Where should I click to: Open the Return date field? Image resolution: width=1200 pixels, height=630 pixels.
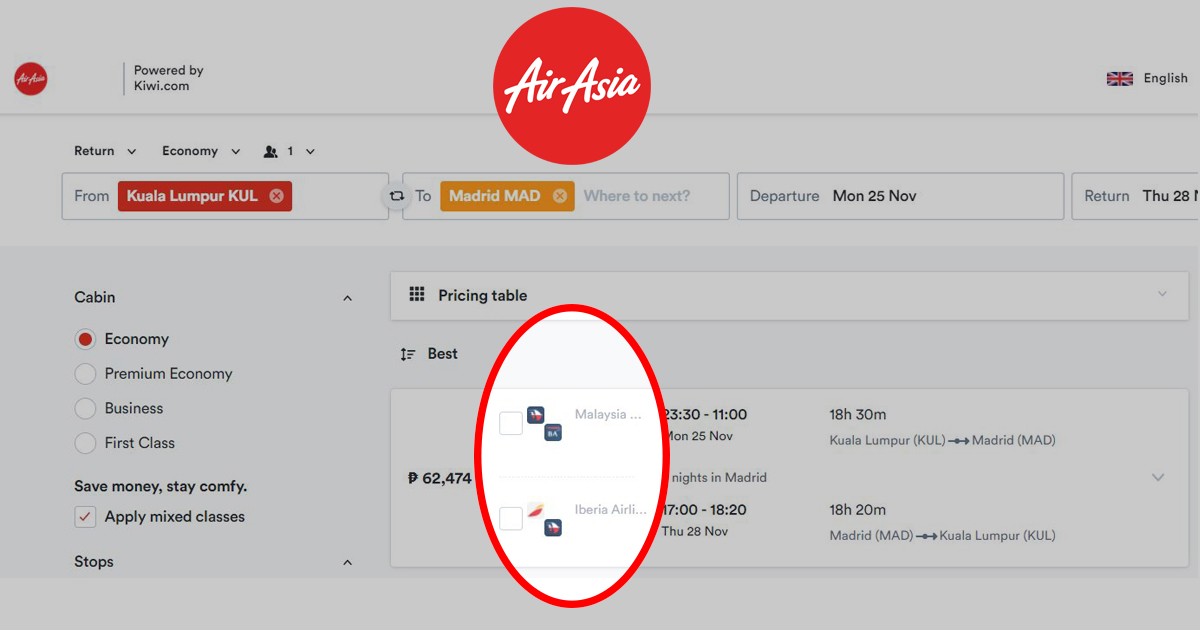(1135, 196)
